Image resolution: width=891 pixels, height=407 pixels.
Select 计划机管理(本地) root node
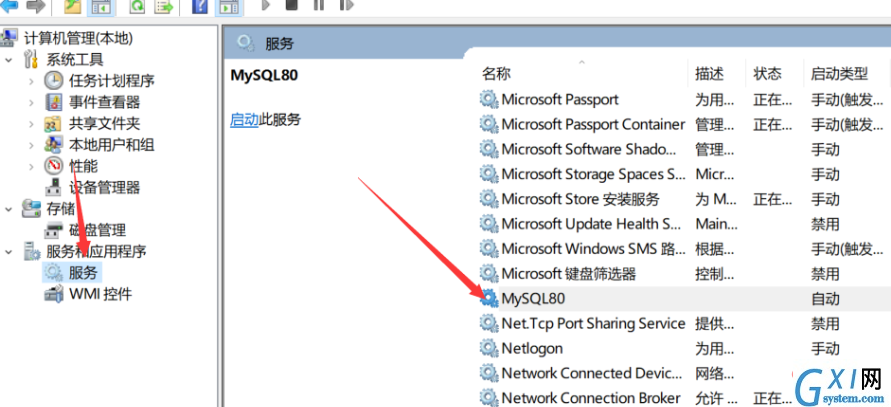click(78, 38)
